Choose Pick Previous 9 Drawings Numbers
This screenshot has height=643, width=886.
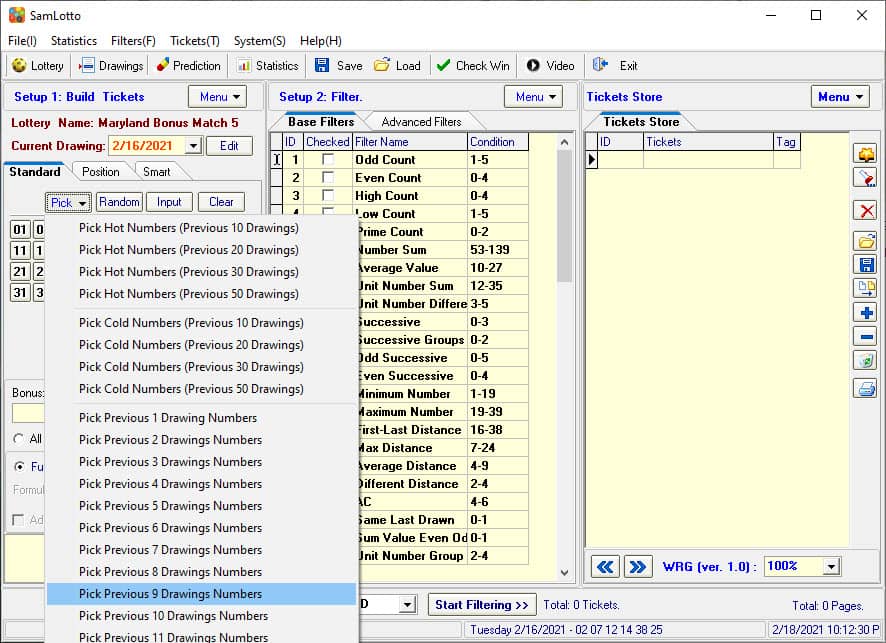point(202,594)
